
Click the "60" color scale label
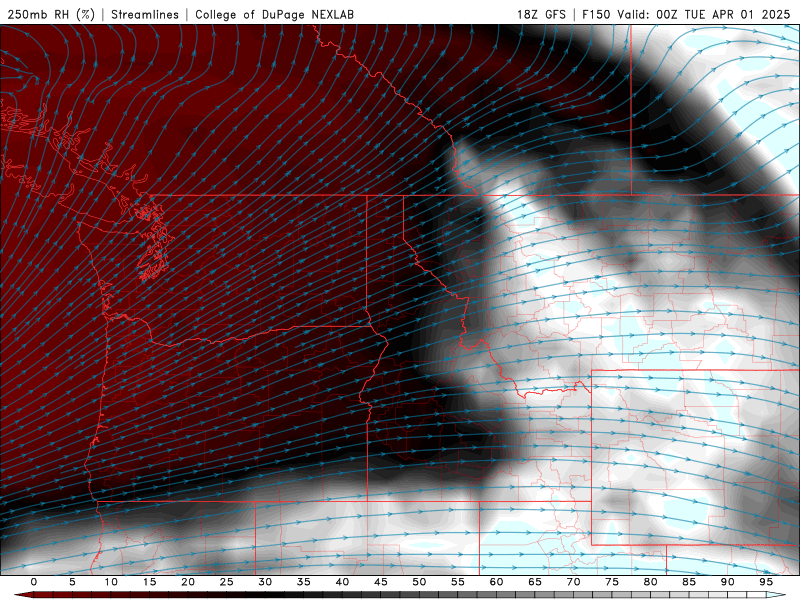[496, 582]
